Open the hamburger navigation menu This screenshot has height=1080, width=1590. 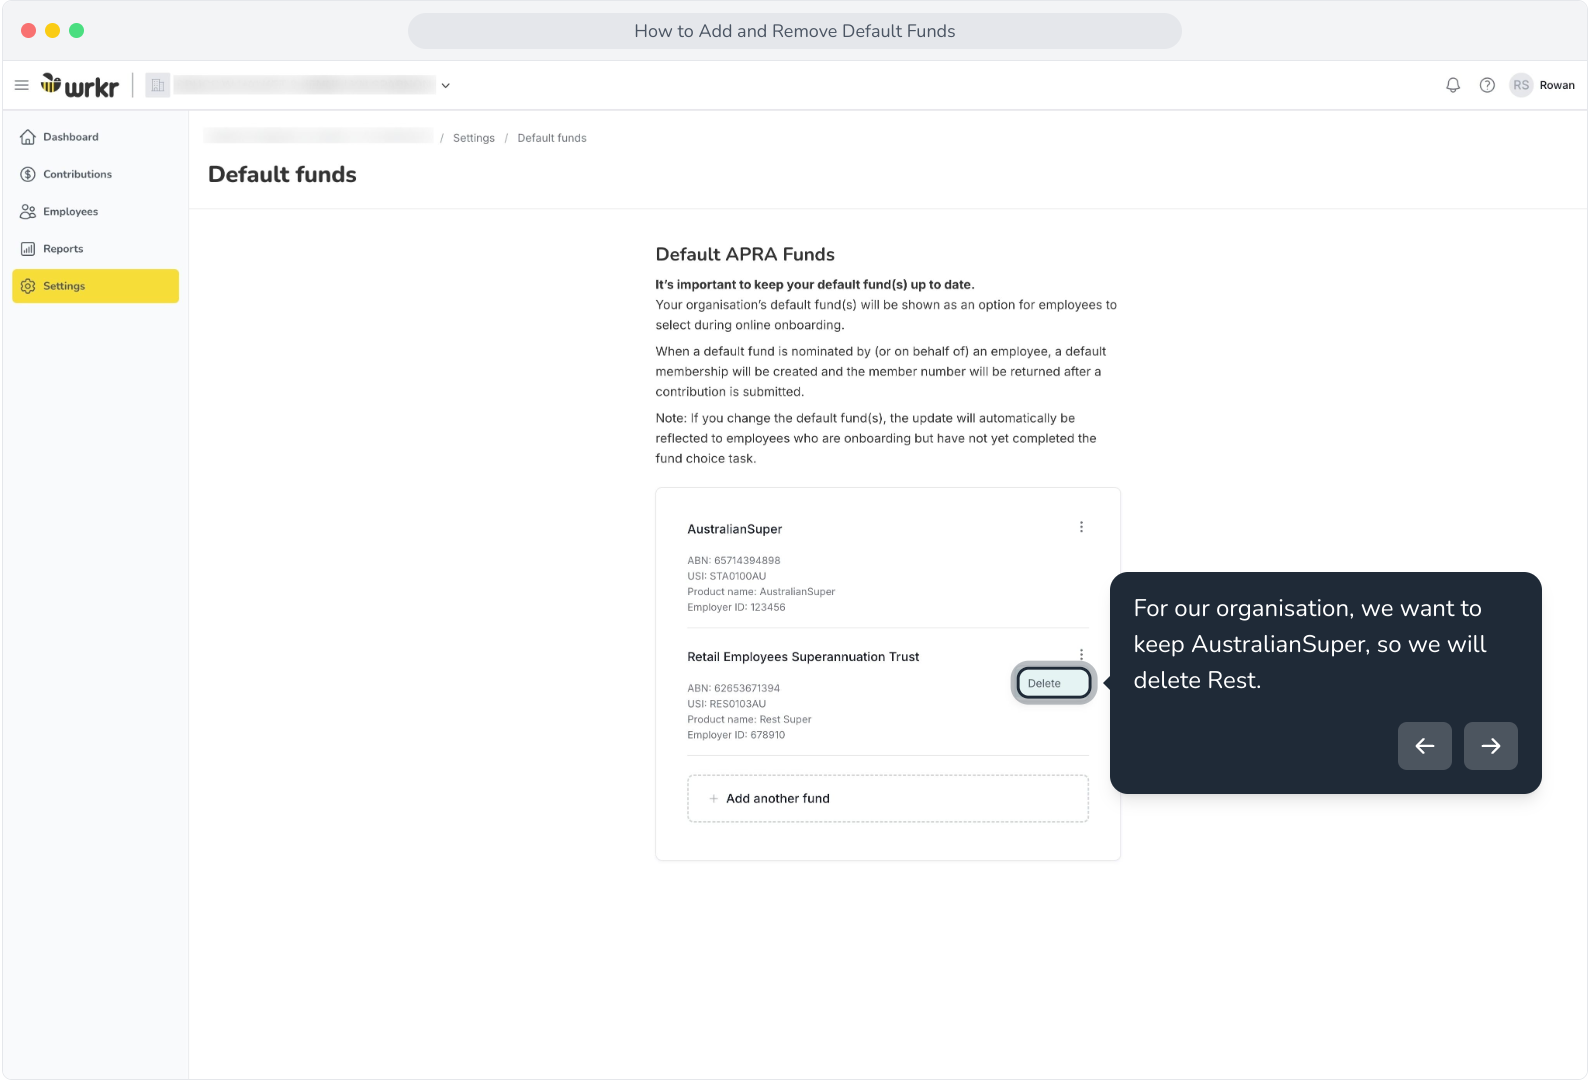tap(21, 86)
